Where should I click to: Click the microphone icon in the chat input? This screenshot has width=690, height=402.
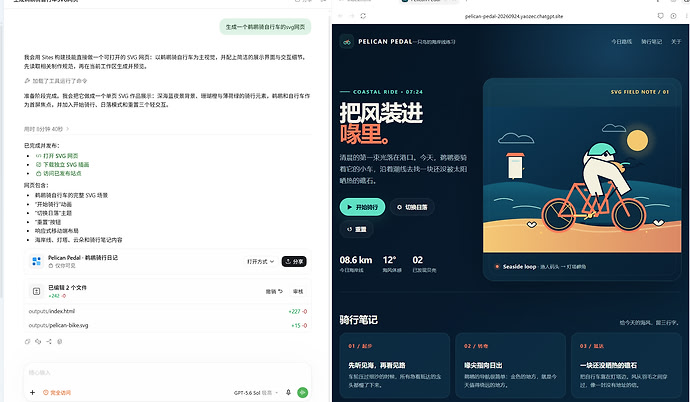288,392
